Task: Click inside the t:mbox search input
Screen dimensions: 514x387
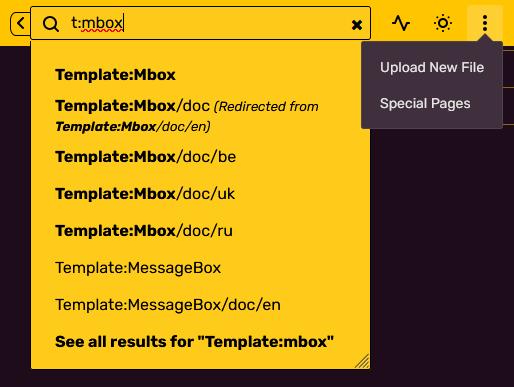Action: tap(200, 23)
